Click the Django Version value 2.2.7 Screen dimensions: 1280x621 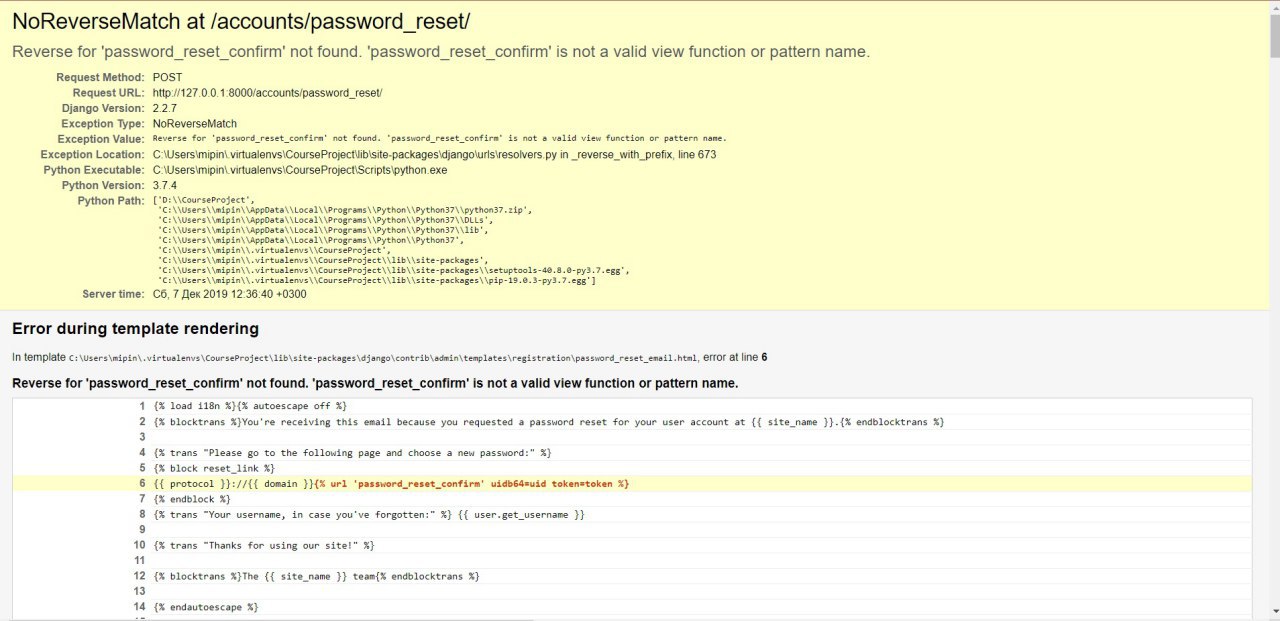164,108
